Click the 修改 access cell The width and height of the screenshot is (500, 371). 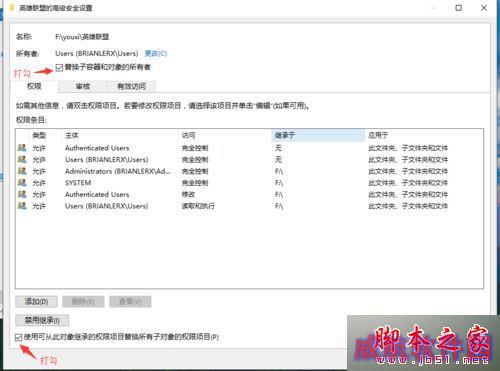click(x=188, y=194)
